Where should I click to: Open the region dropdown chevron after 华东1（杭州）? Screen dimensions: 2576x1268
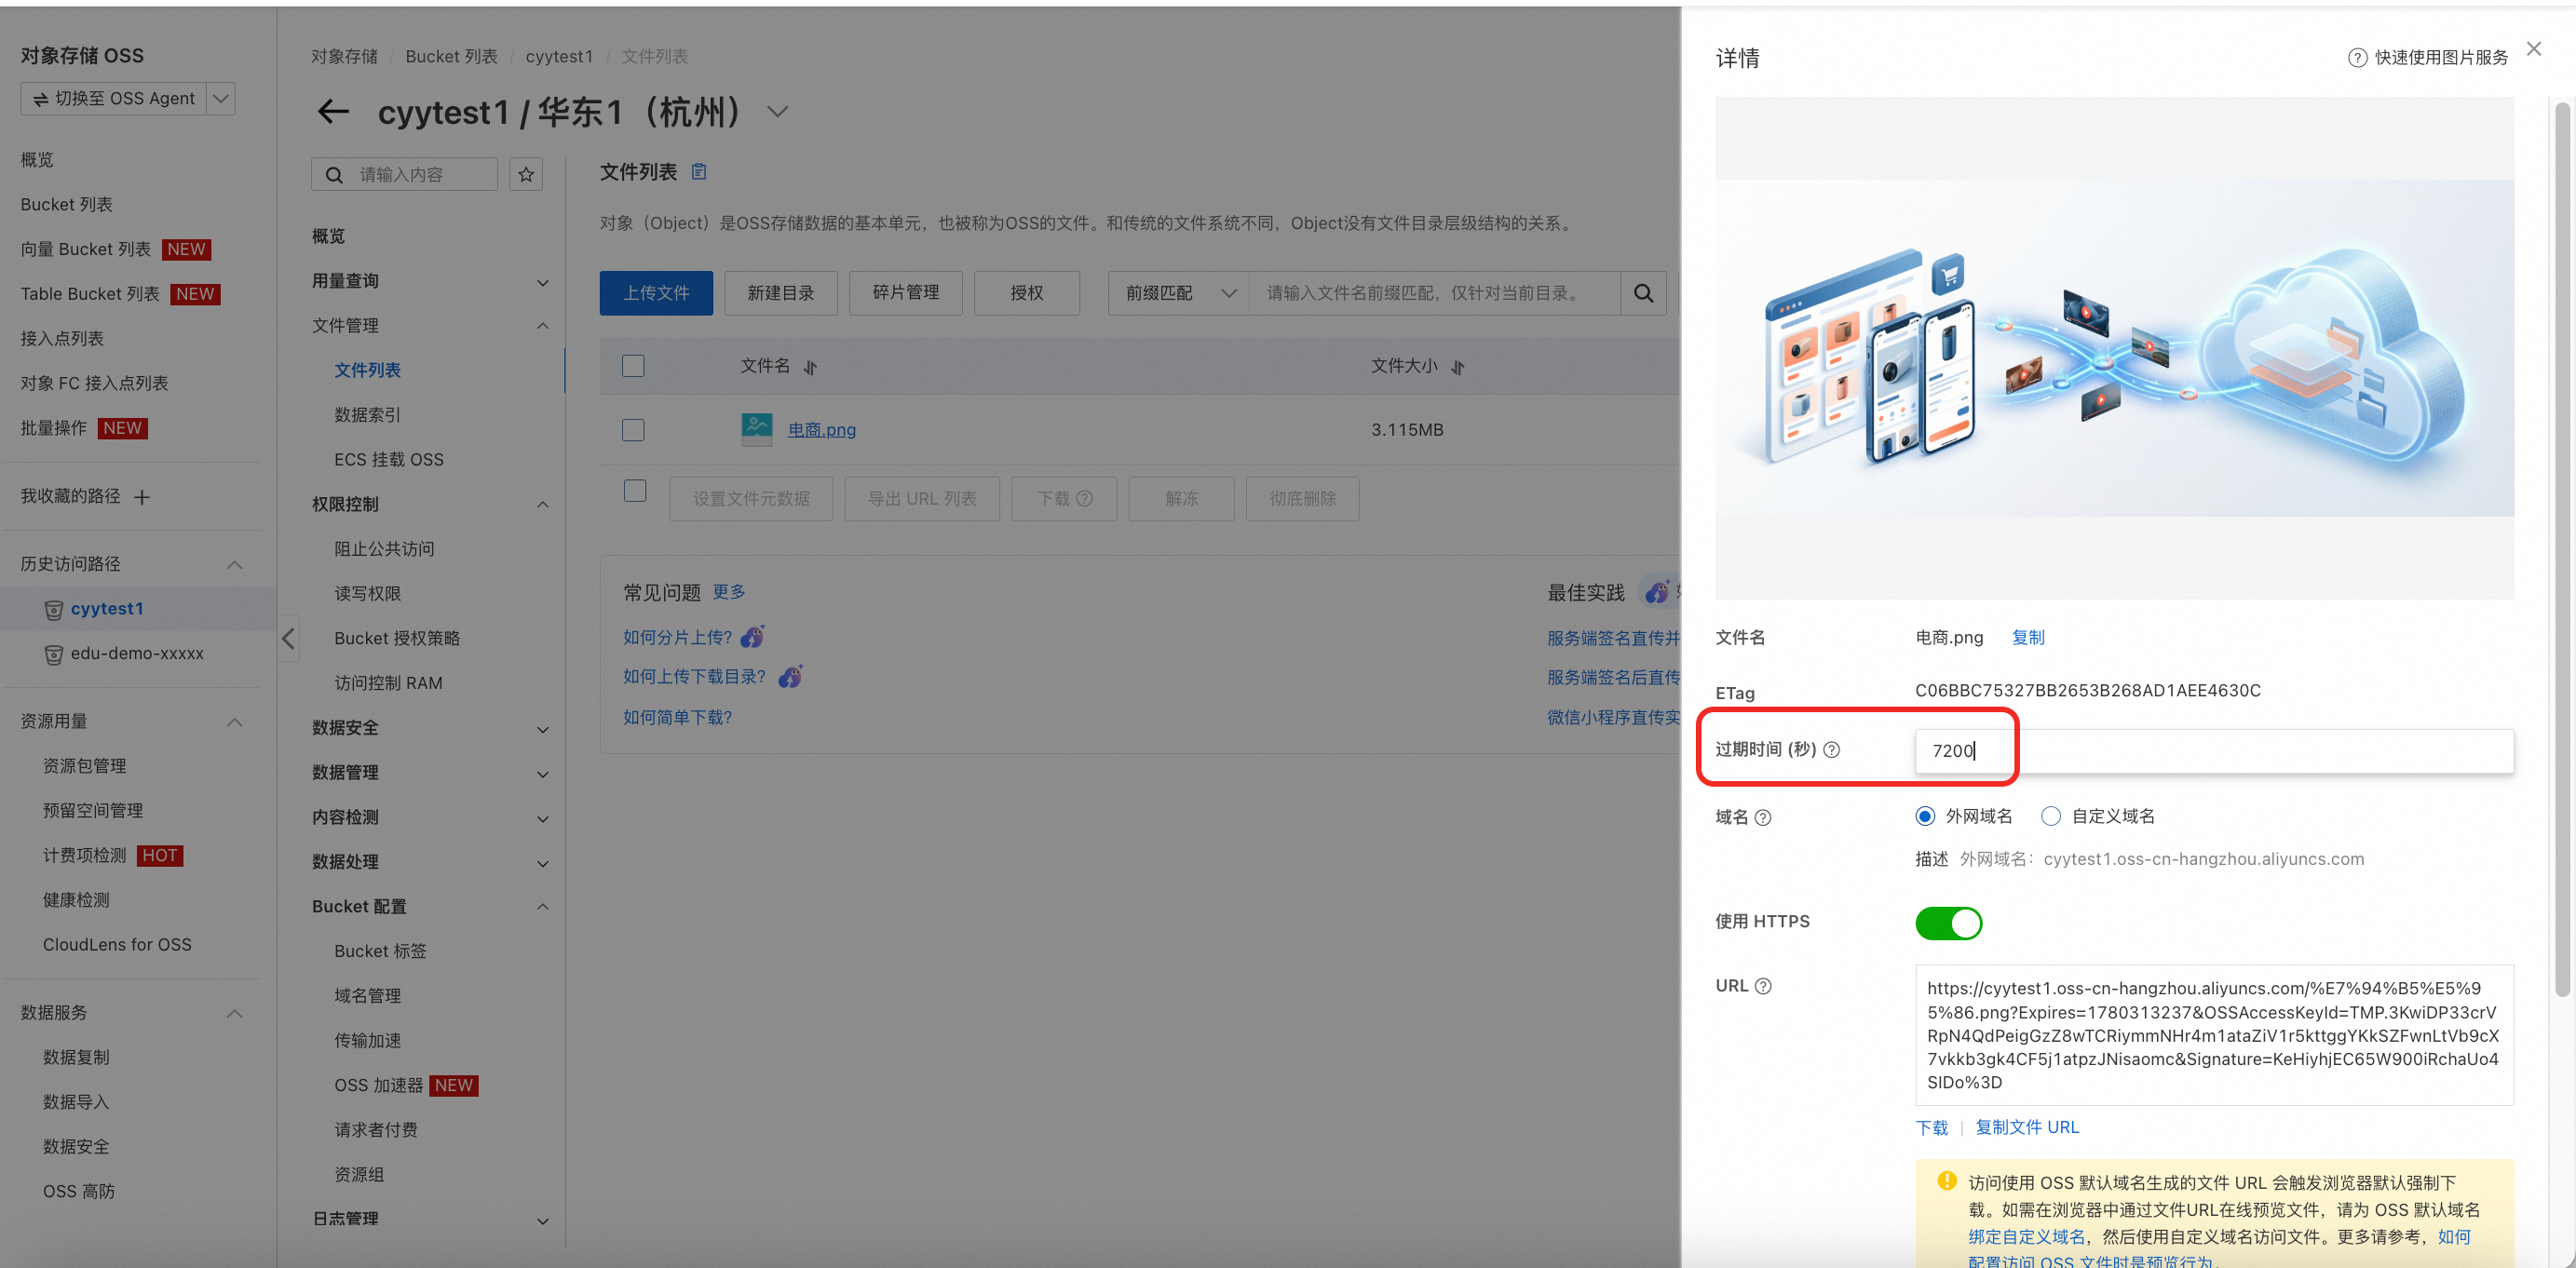tap(777, 112)
